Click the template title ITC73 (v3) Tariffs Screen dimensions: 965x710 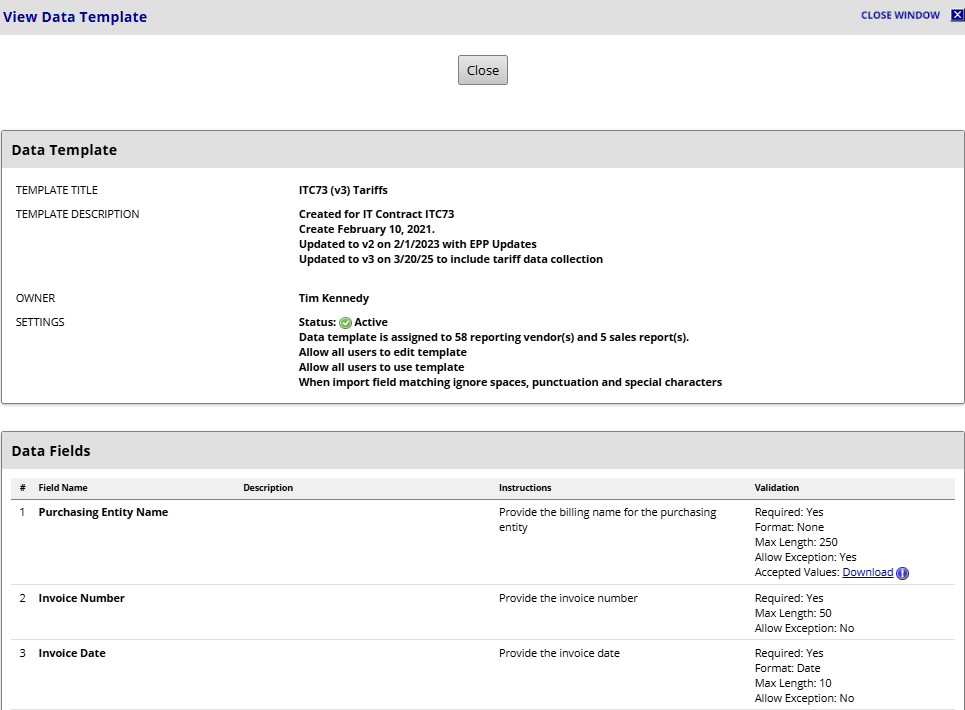[x=343, y=190]
